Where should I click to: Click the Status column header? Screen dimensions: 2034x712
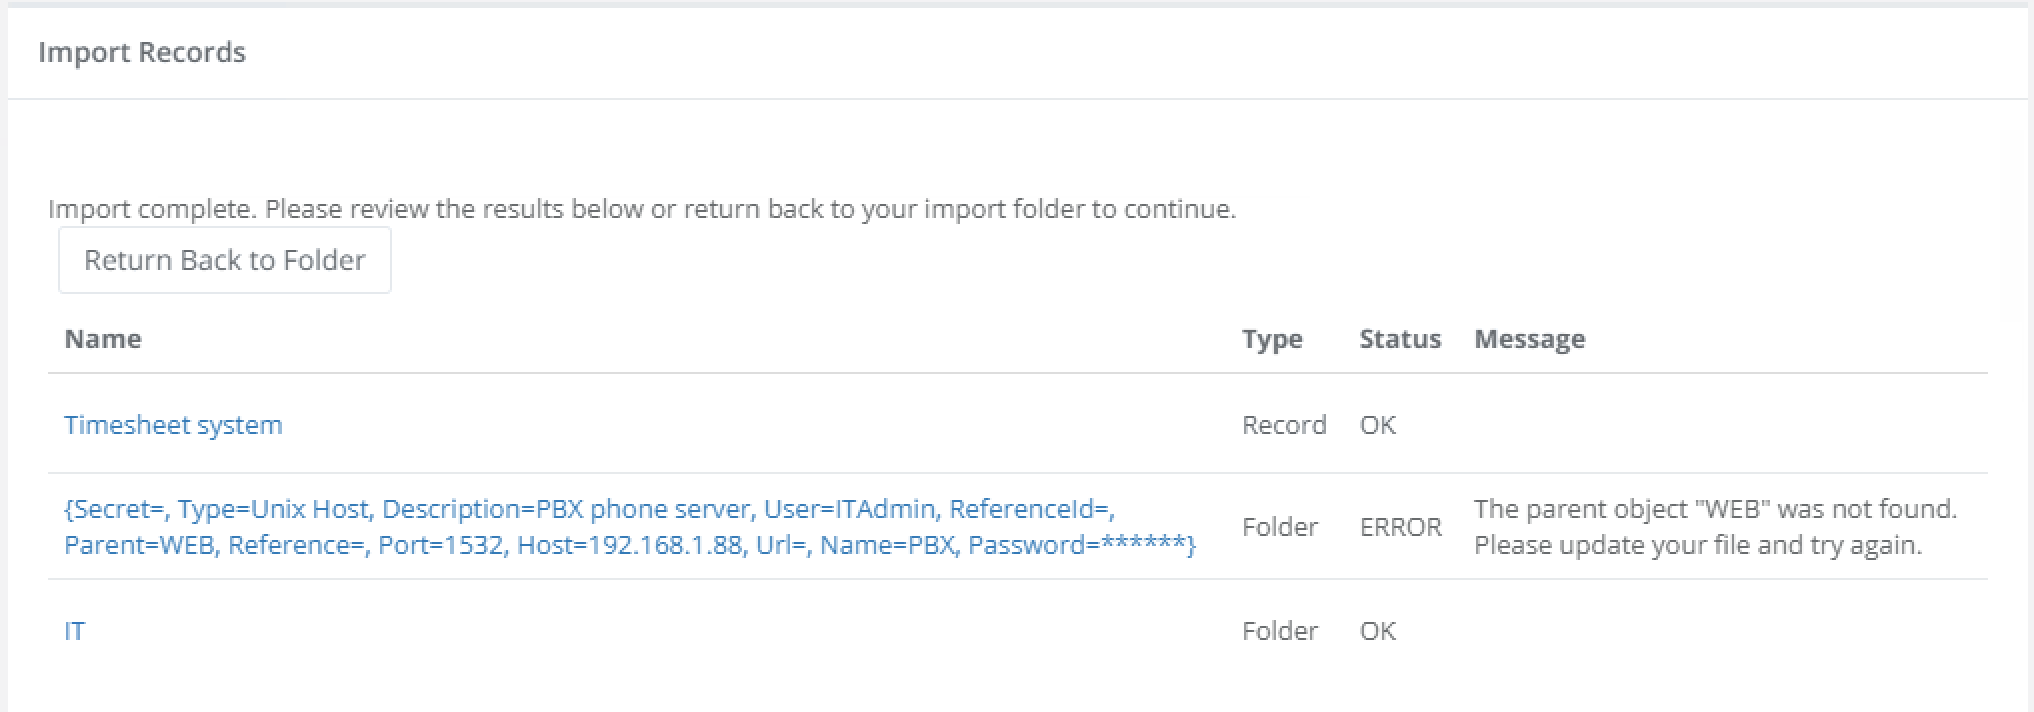tap(1399, 339)
